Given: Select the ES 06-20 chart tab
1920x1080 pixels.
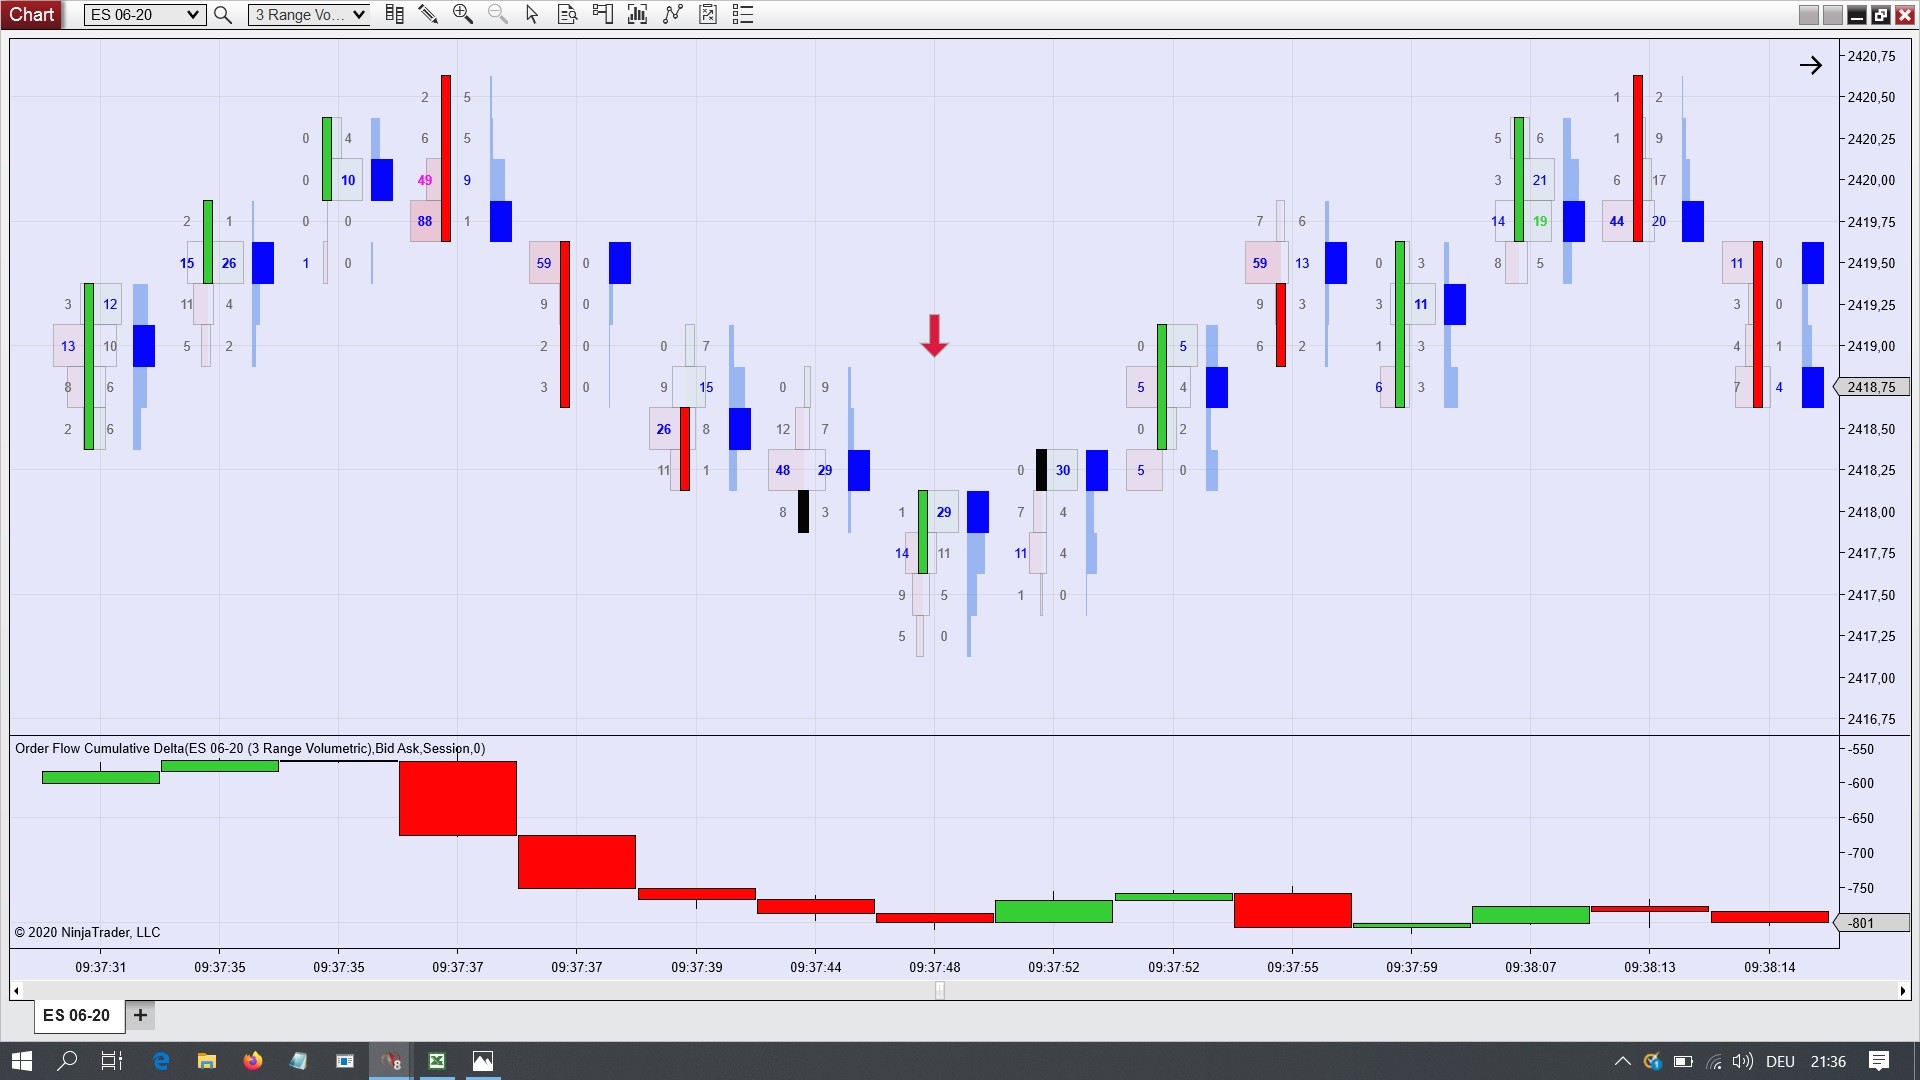Looking at the screenshot, I should point(77,1015).
